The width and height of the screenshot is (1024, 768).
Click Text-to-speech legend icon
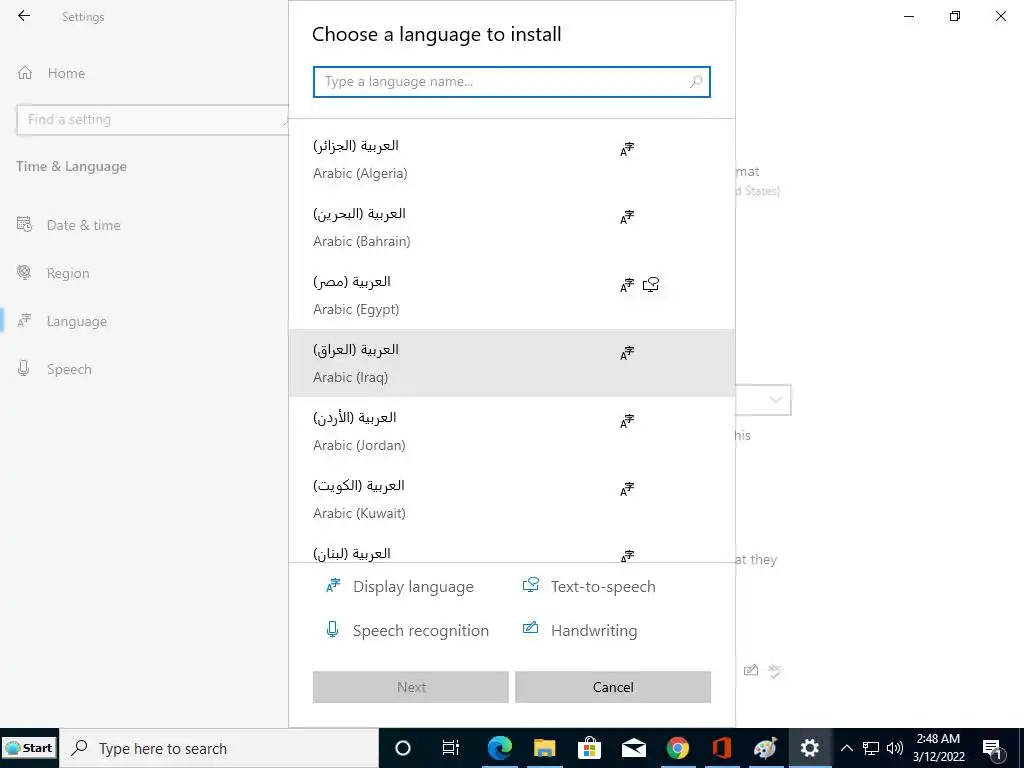[x=531, y=584]
